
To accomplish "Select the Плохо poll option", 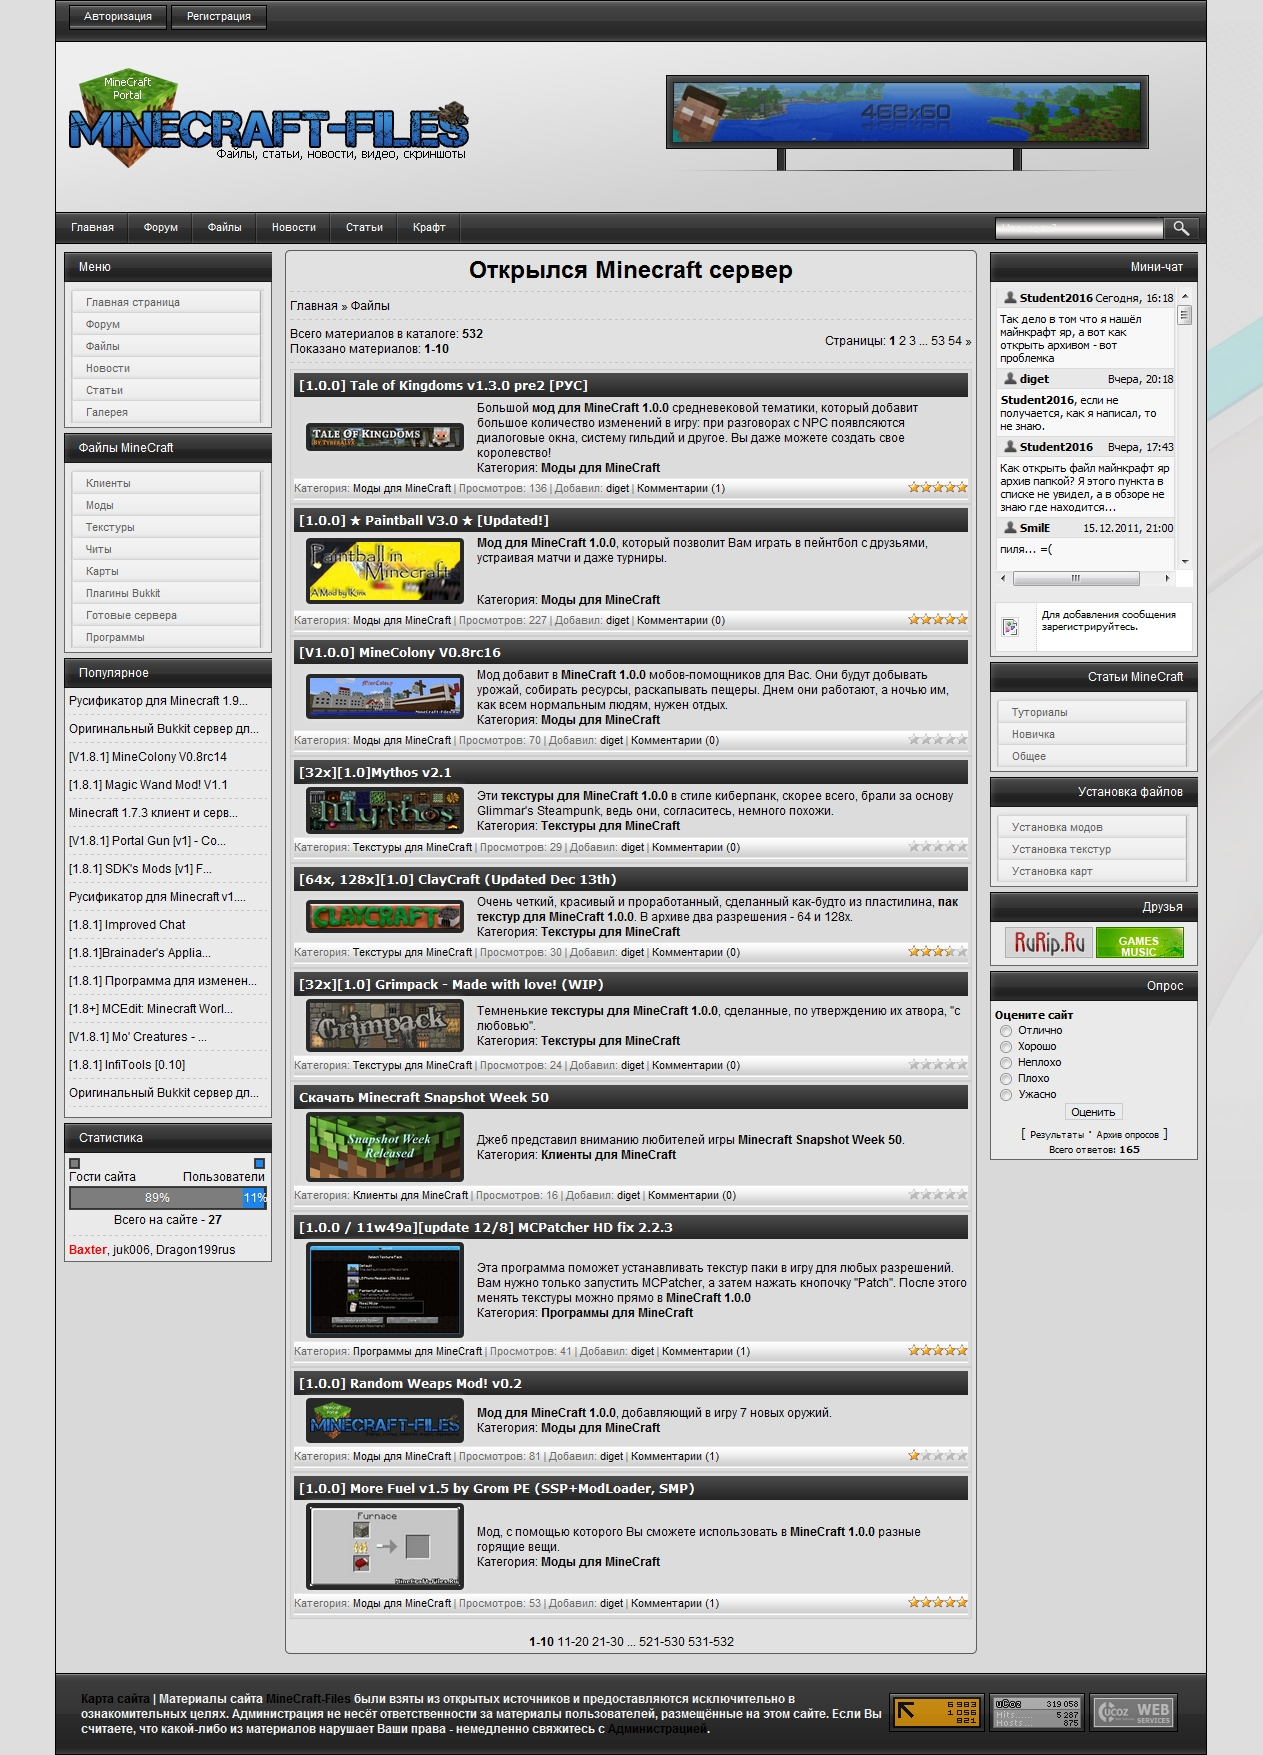I will point(1006,1079).
